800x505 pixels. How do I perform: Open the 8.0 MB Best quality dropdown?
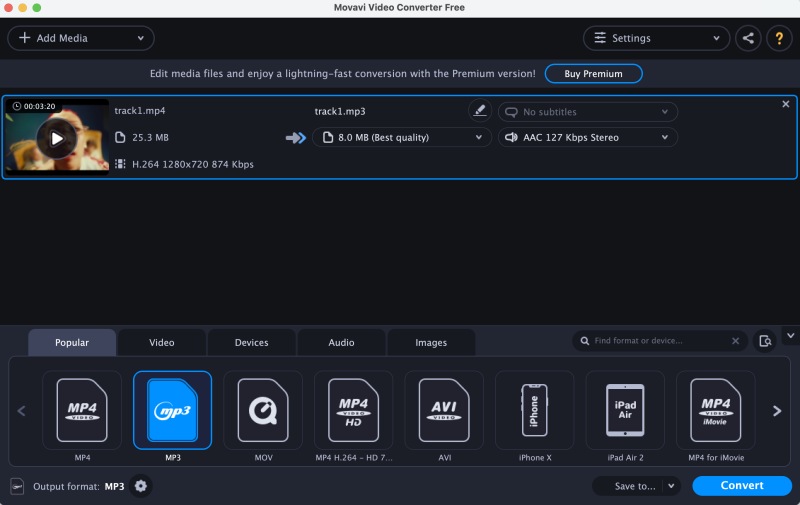point(402,137)
